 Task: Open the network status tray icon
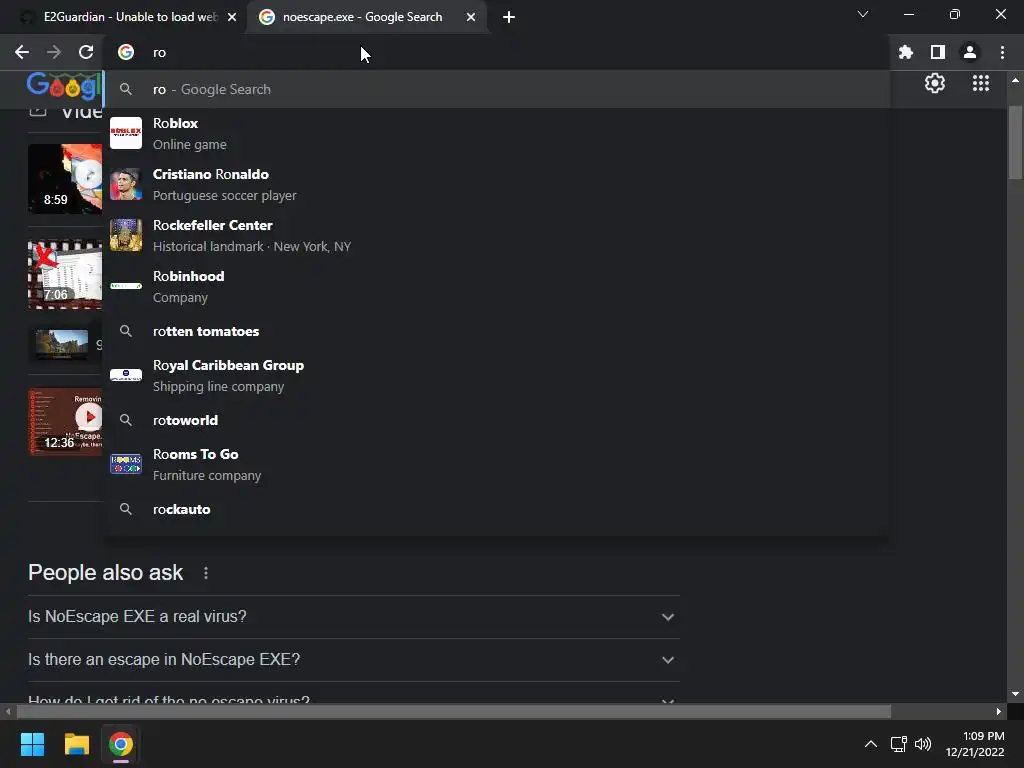898,744
